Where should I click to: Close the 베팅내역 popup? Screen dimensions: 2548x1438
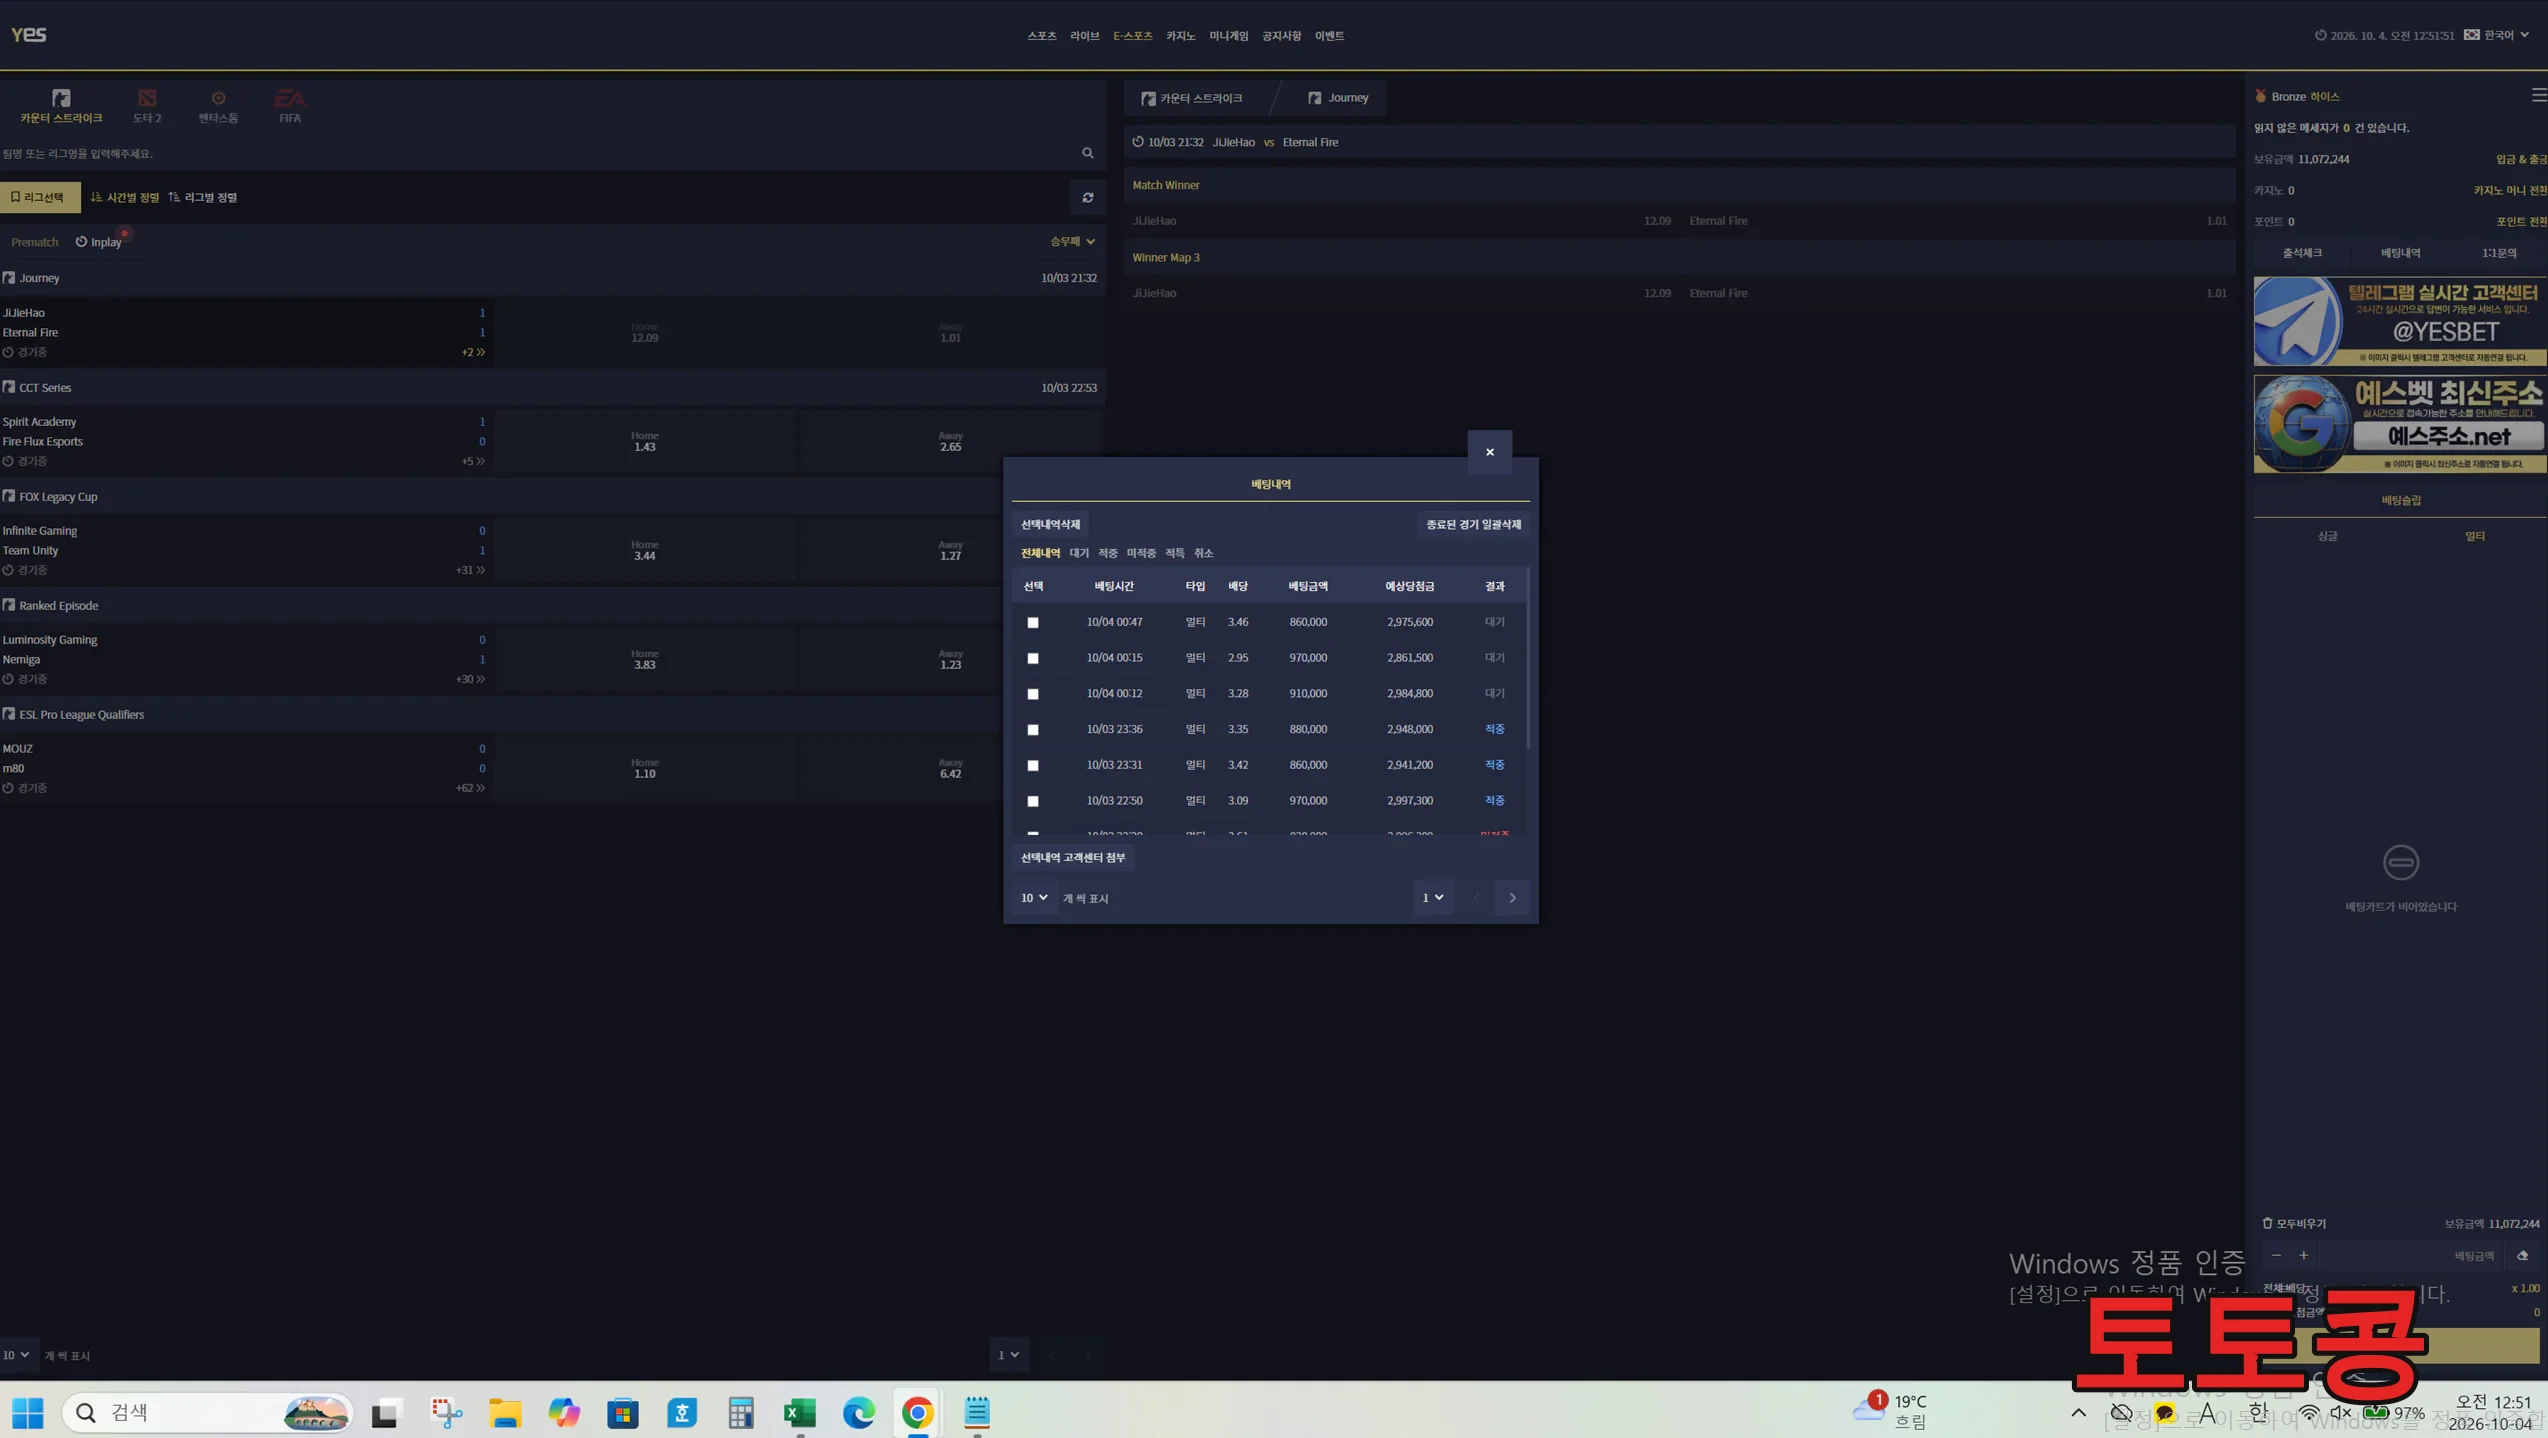pos(1490,452)
